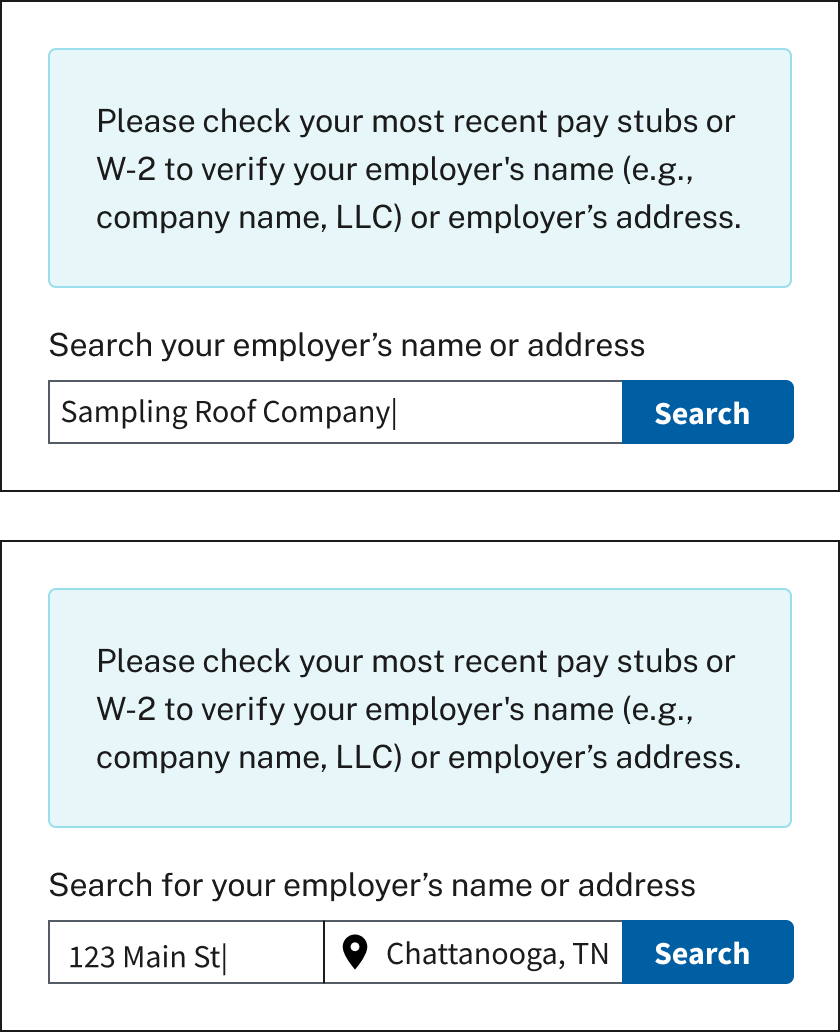840x1032 pixels.
Task: Select the Chattanooga, TN location field
Action: 497,953
